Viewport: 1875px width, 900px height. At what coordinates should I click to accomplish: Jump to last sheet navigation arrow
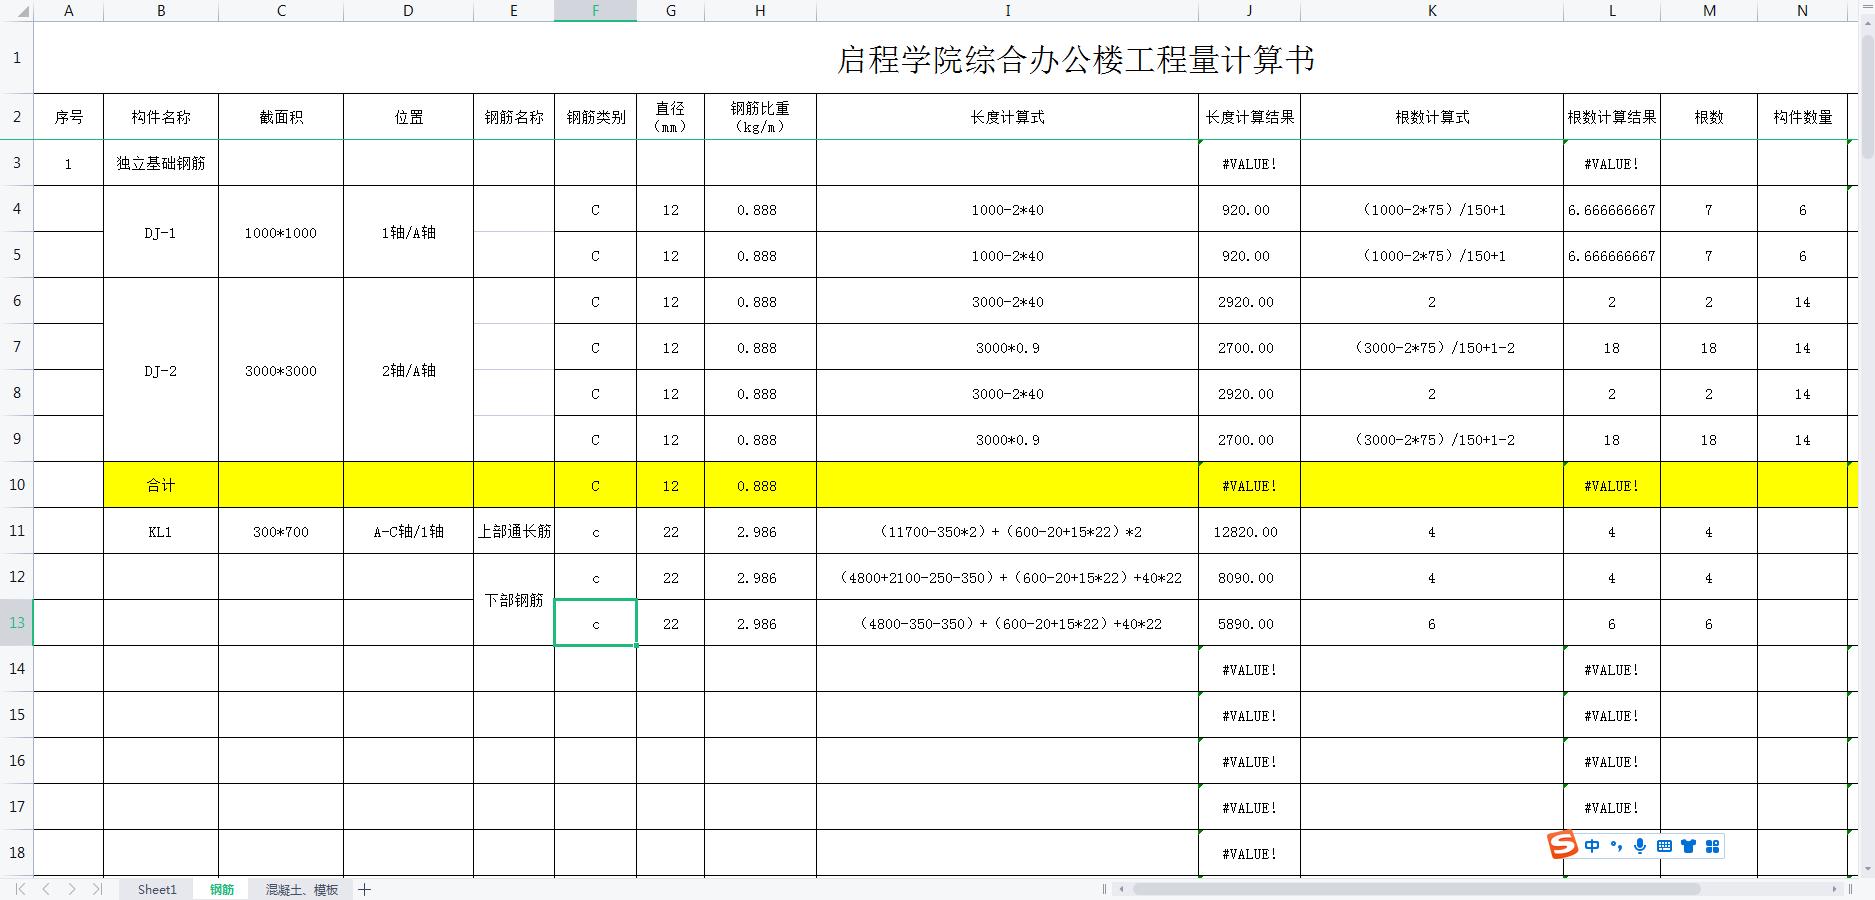click(x=96, y=889)
